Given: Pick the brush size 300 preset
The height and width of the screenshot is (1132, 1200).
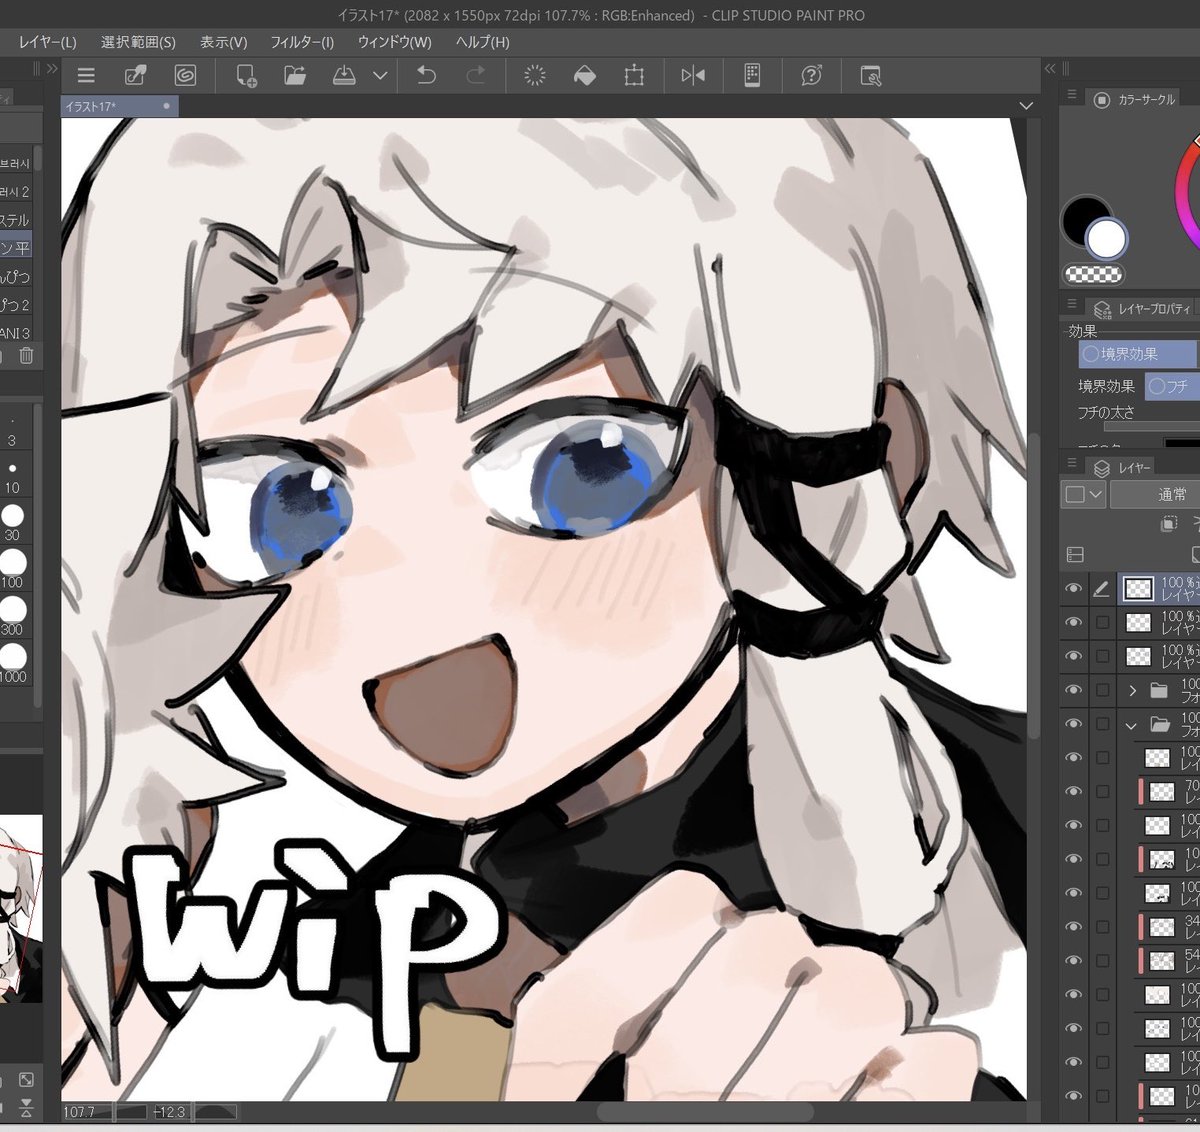Looking at the screenshot, I should (x=12, y=616).
